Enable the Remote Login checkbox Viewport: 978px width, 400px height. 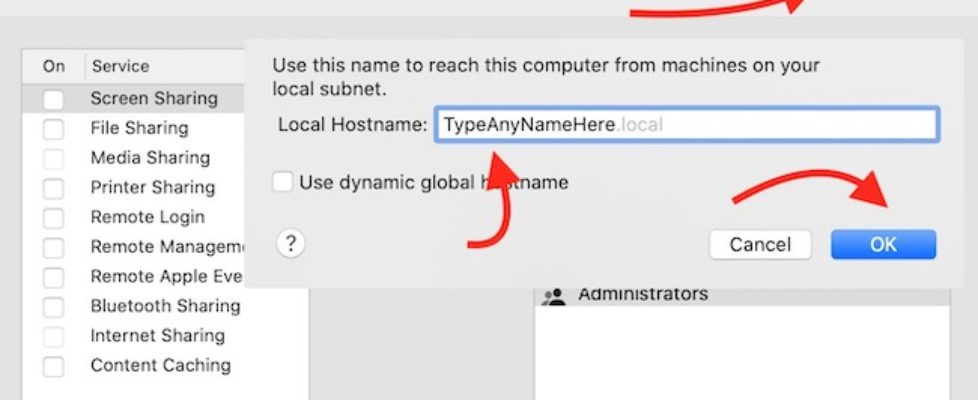[x=53, y=218]
